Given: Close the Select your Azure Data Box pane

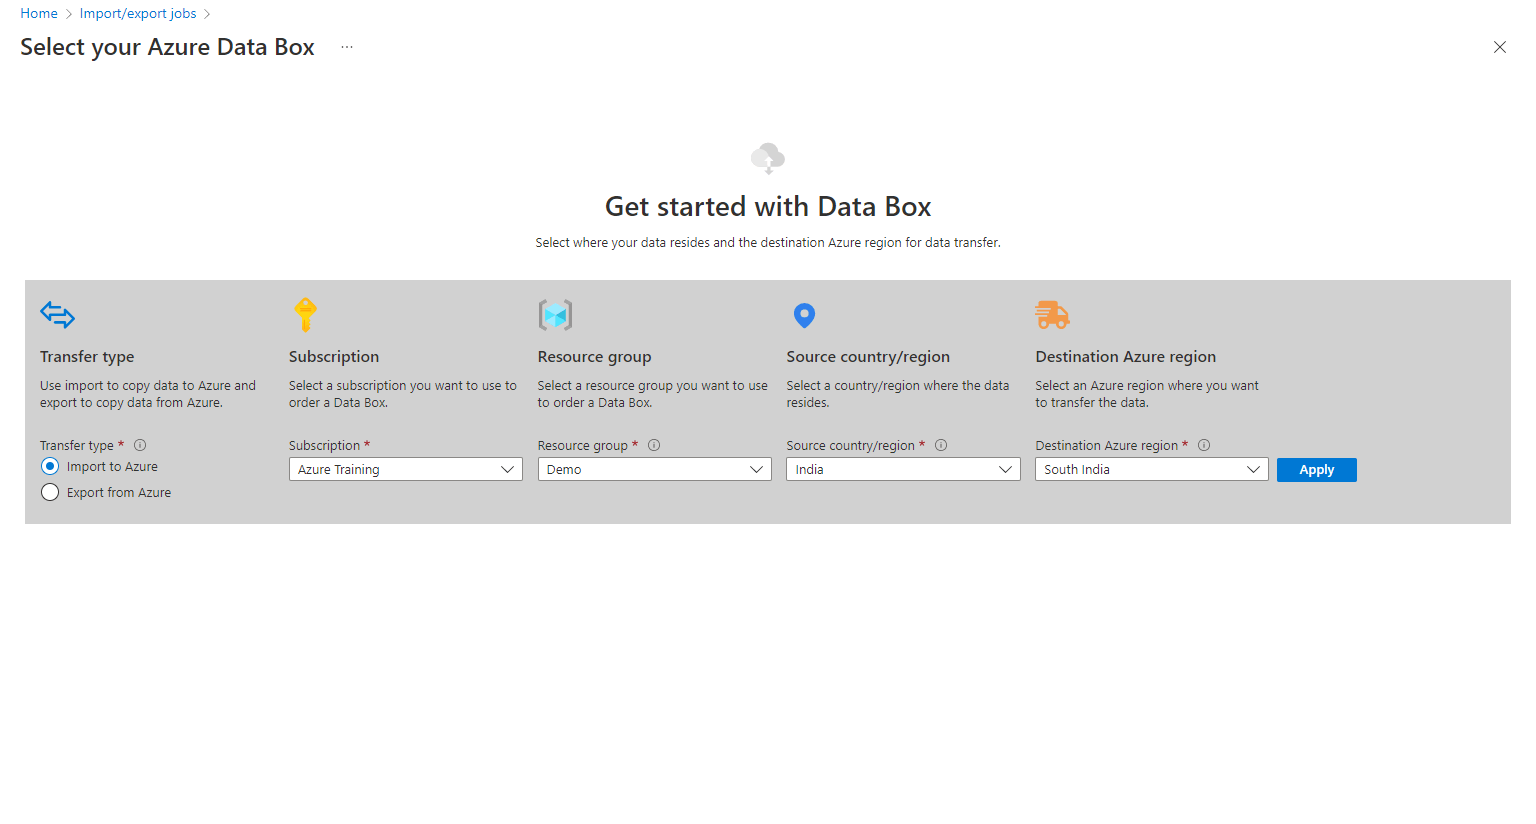Looking at the screenshot, I should (x=1500, y=47).
